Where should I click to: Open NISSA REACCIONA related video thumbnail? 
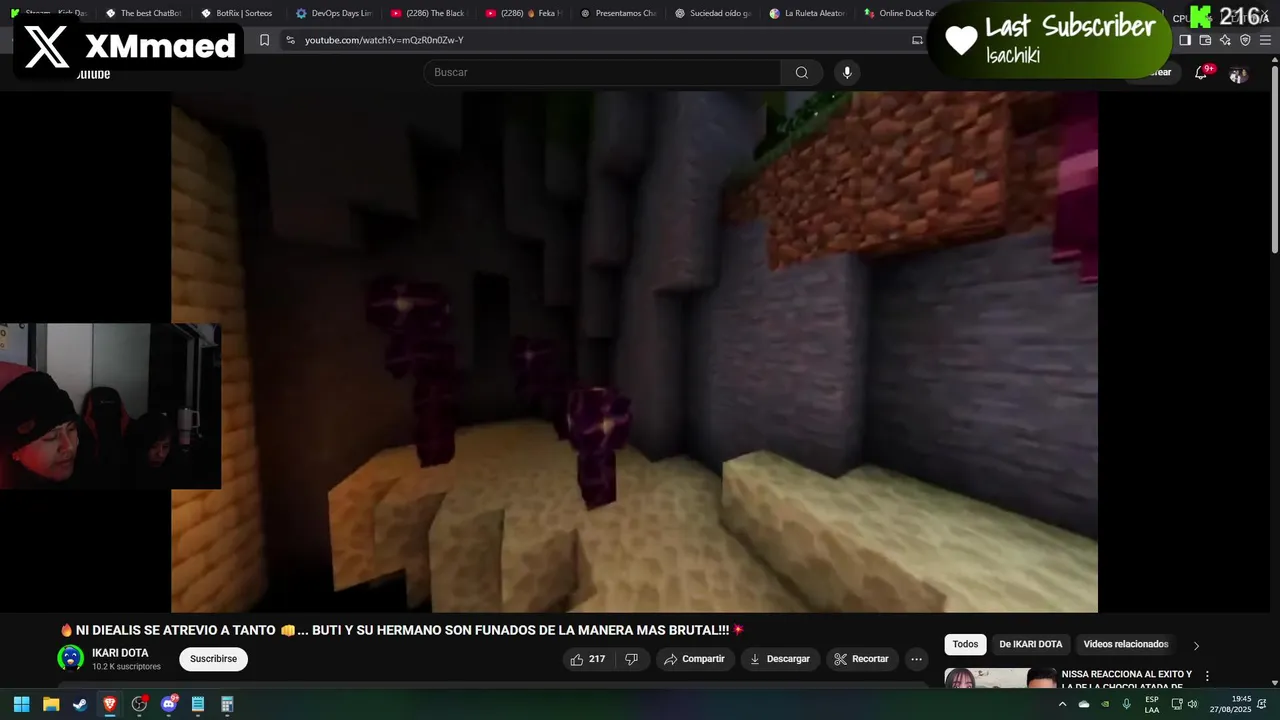[1000, 678]
